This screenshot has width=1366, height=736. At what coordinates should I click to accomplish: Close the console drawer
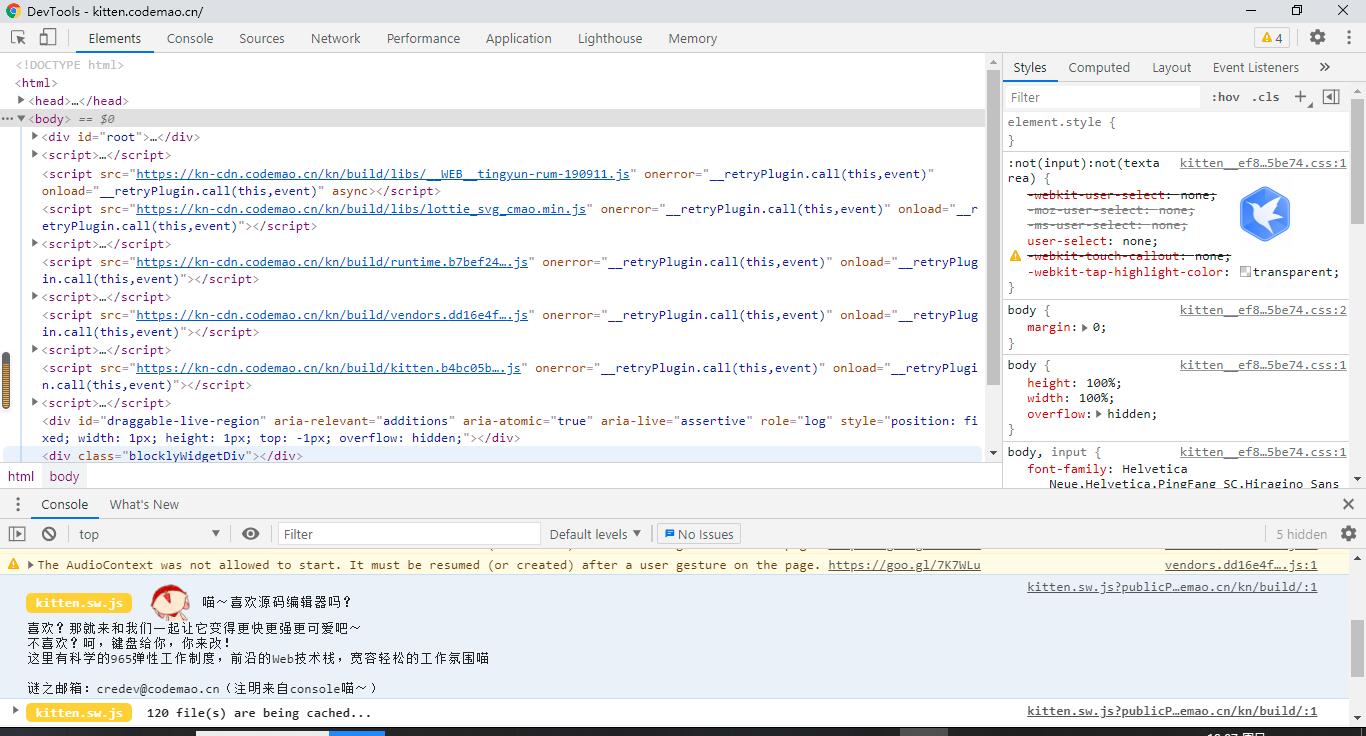1348,504
